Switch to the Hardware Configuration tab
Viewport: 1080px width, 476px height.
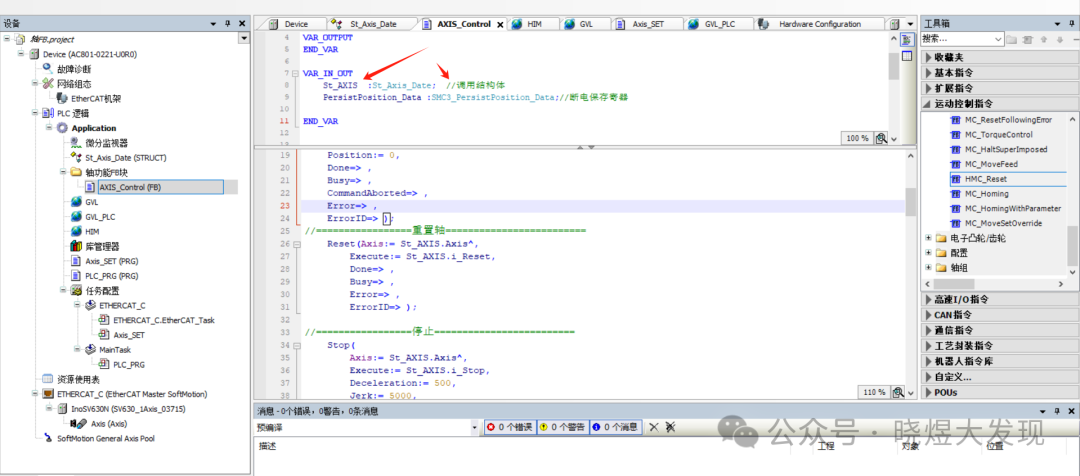tap(818, 24)
